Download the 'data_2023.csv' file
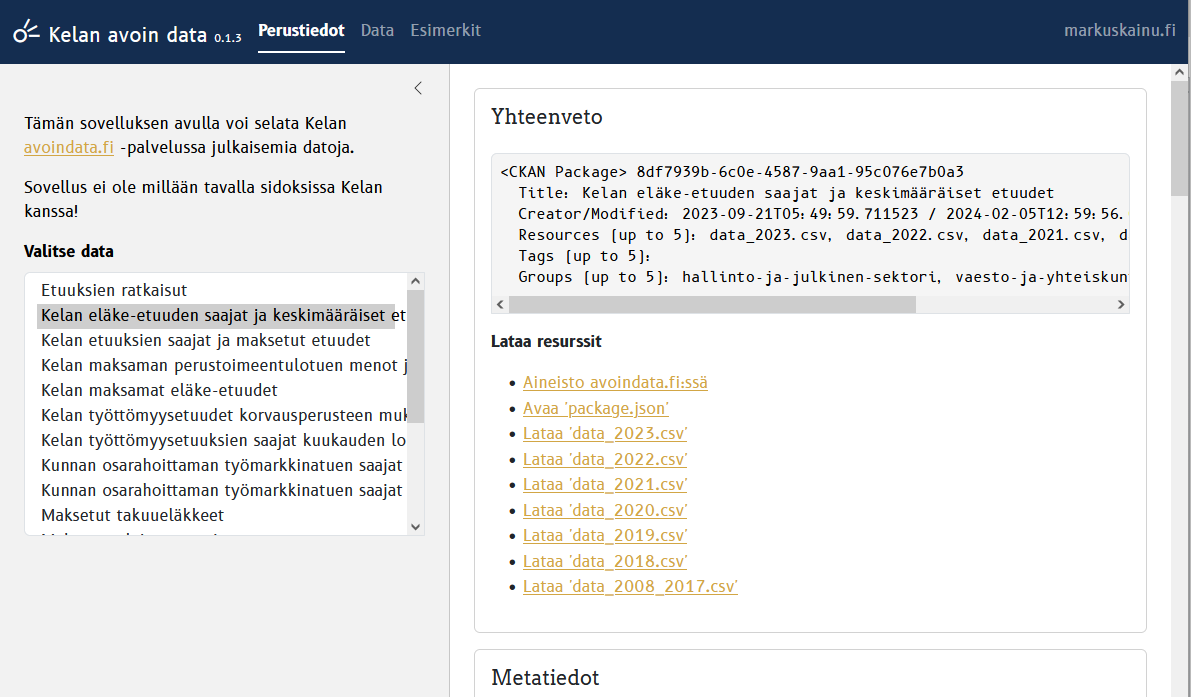This screenshot has width=1191, height=697. 605,434
